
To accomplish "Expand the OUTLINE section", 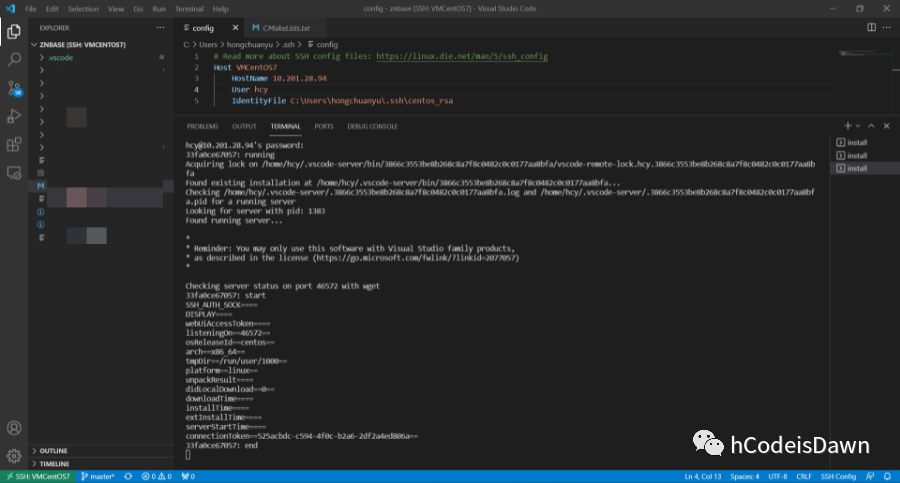I will [x=100, y=451].
